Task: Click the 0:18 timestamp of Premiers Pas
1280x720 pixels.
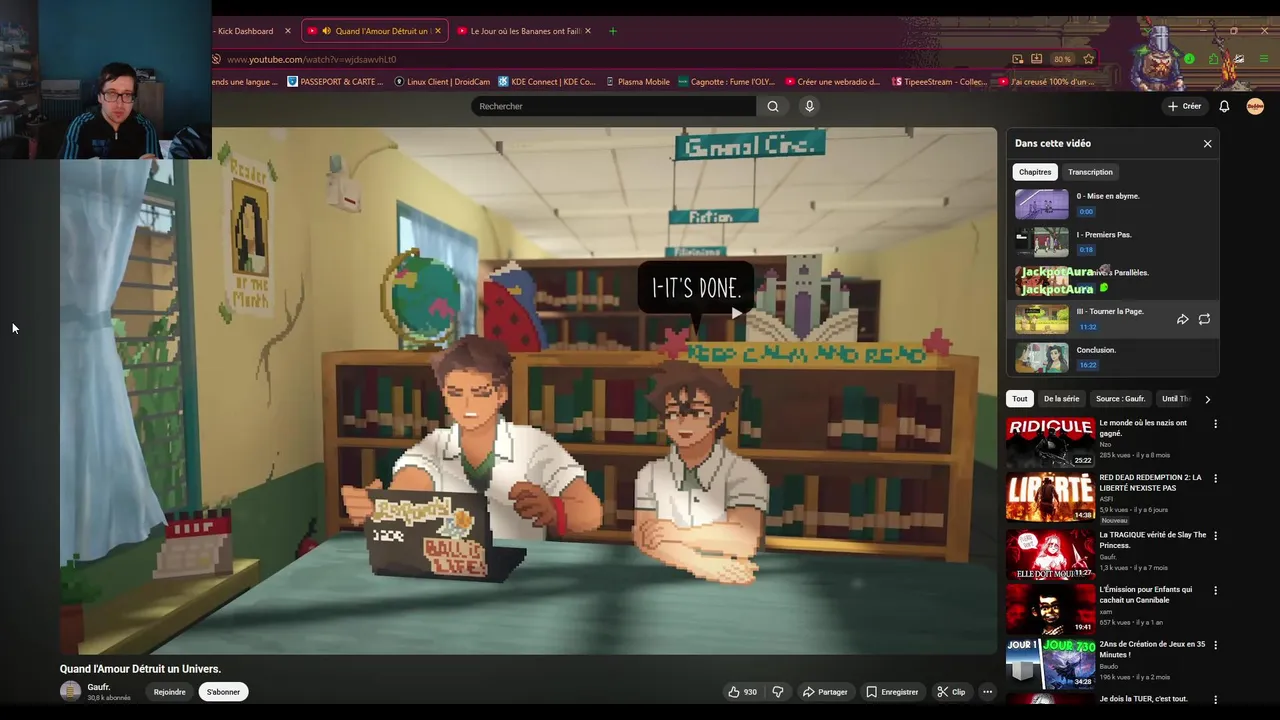Action: click(x=1086, y=250)
